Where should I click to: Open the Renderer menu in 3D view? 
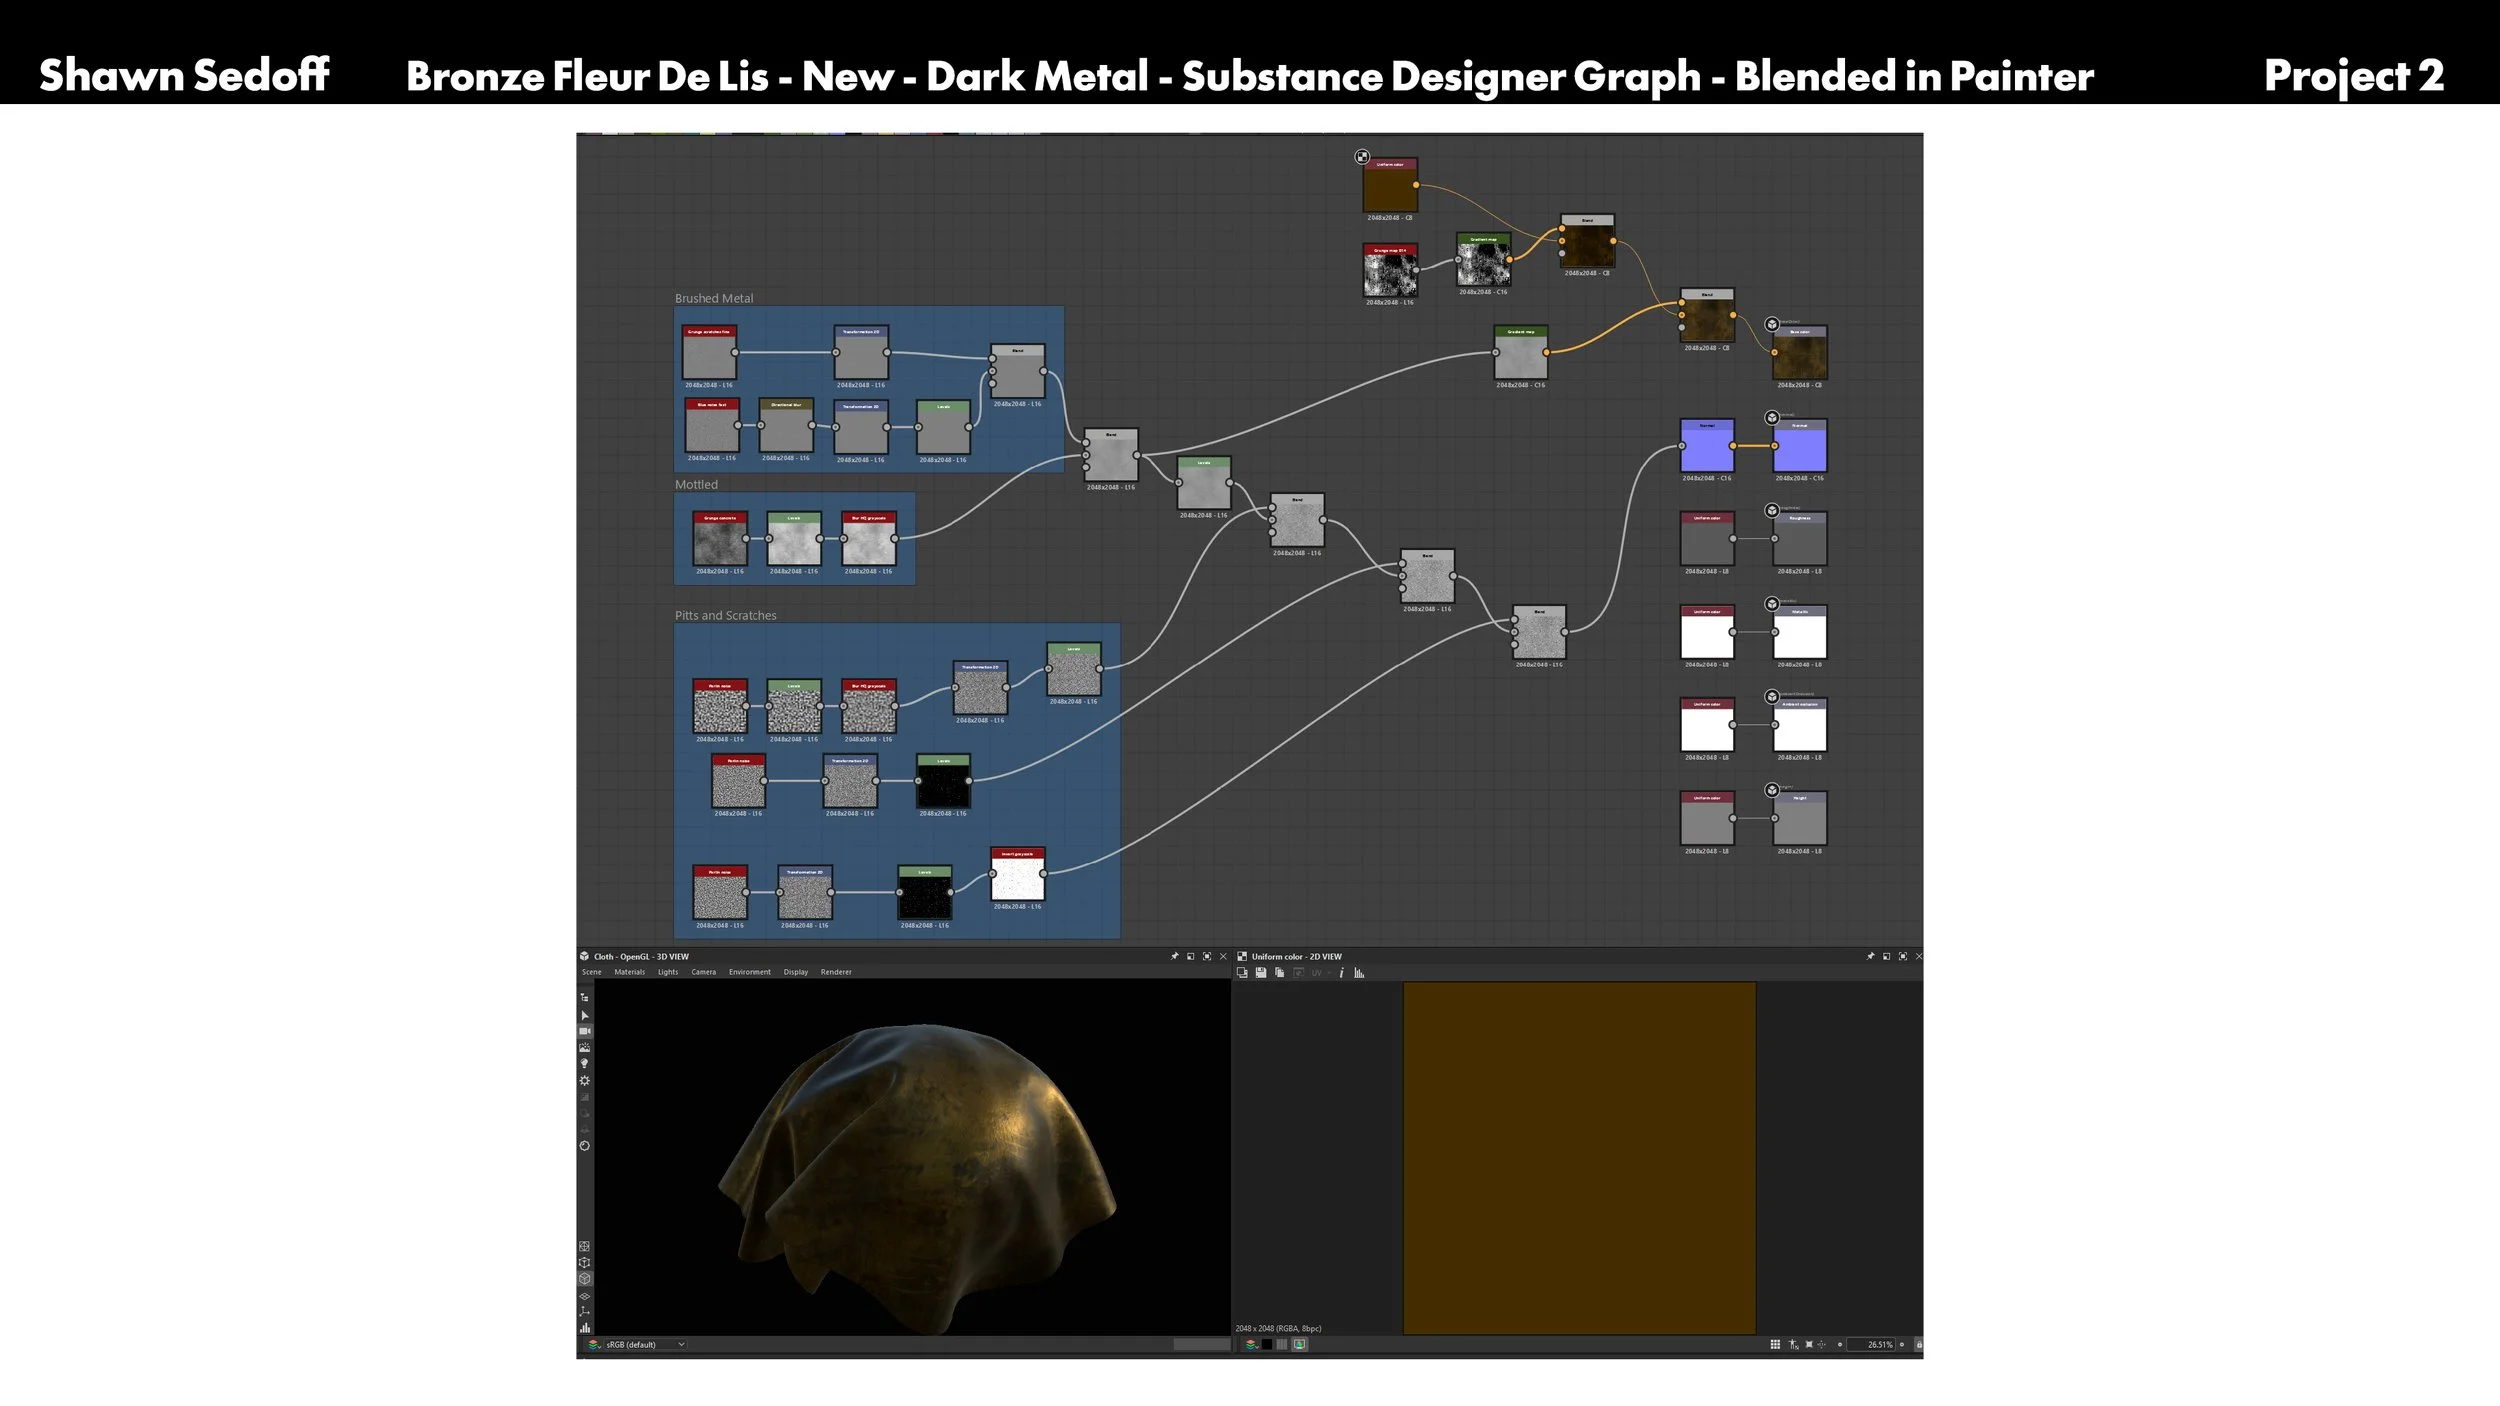pyautogui.click(x=836, y=972)
